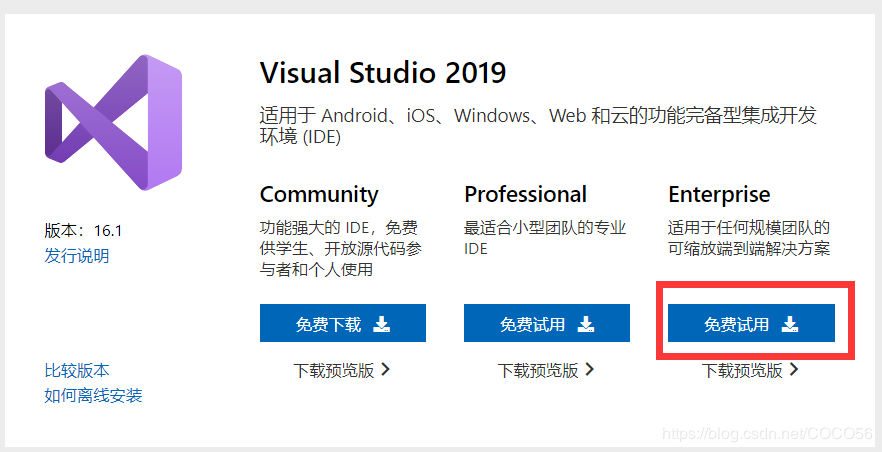Click the Enterprise description 适用于任何规模团队的
Image resolution: width=882 pixels, height=452 pixels.
click(749, 238)
